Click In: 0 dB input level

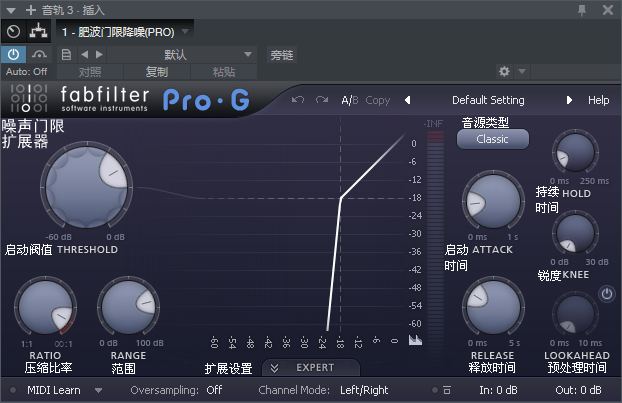498,390
